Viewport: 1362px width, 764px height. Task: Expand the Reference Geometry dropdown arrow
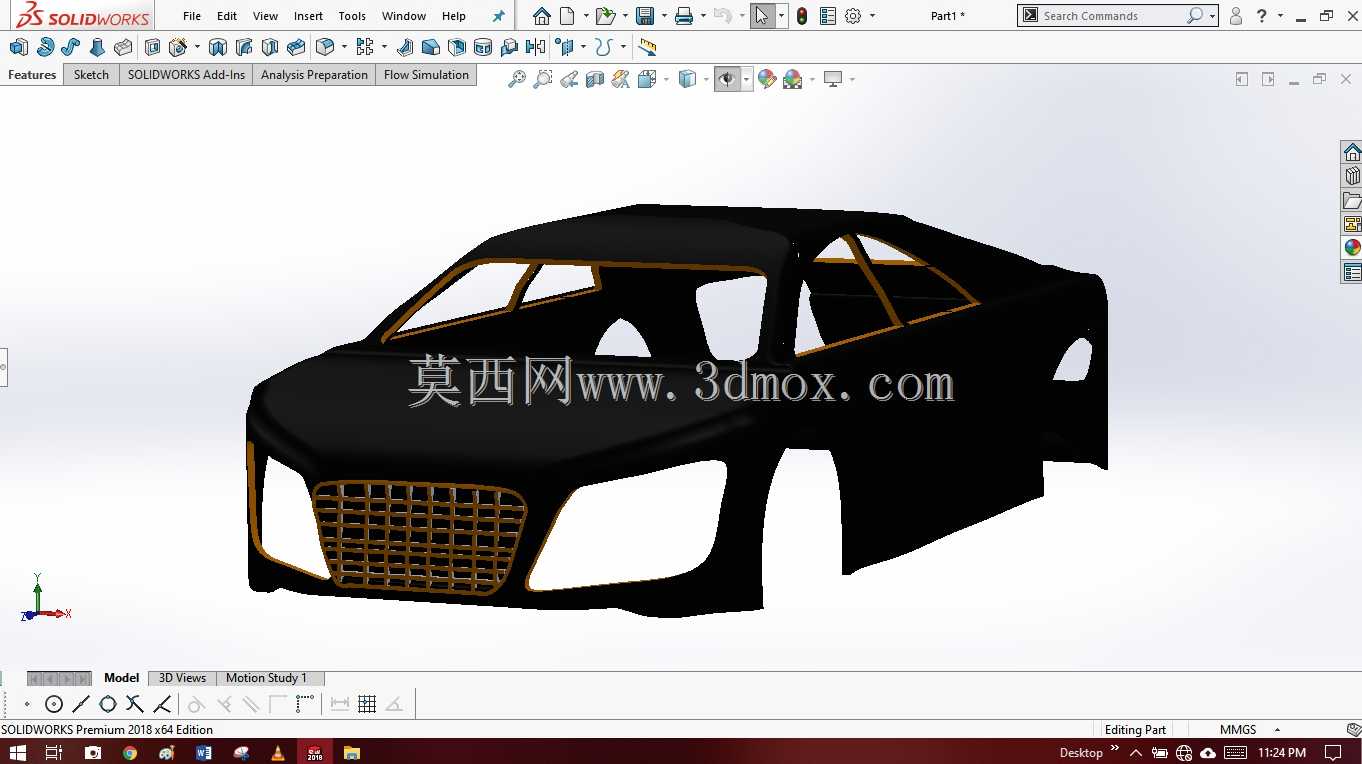(583, 47)
